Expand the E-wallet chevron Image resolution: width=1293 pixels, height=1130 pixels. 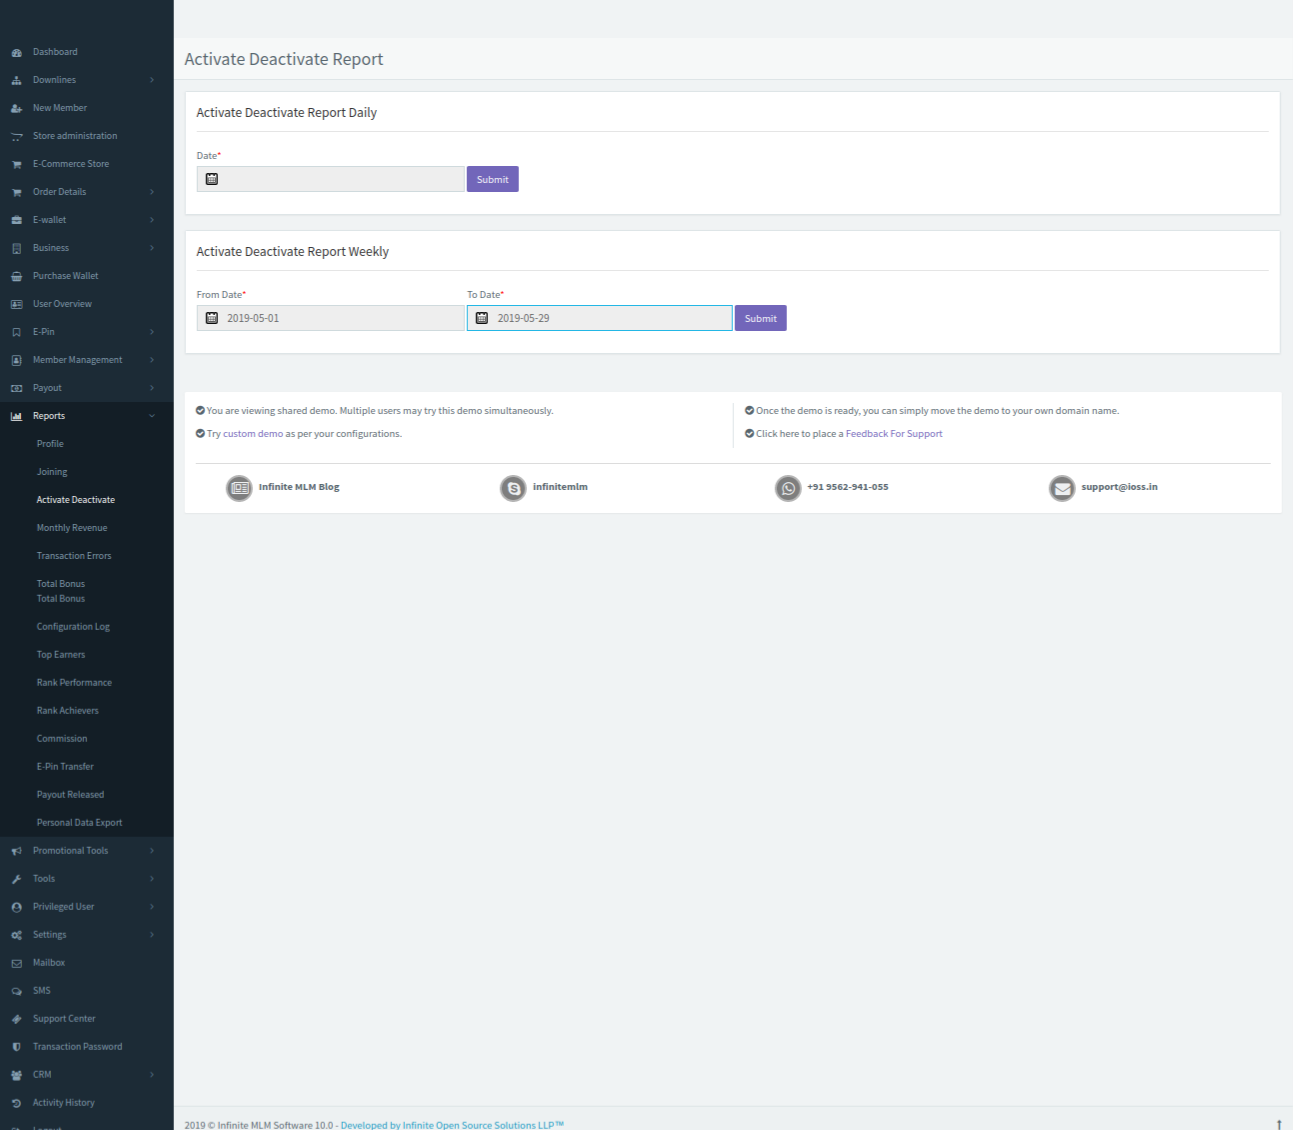click(152, 220)
